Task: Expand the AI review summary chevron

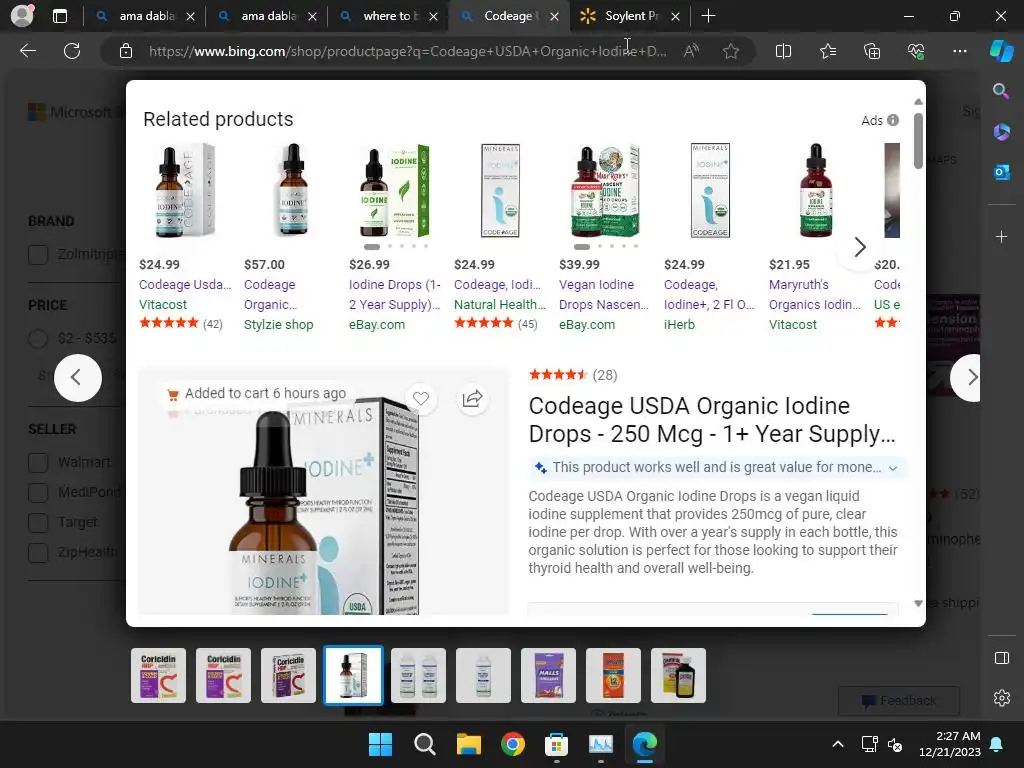Action: [x=893, y=468]
